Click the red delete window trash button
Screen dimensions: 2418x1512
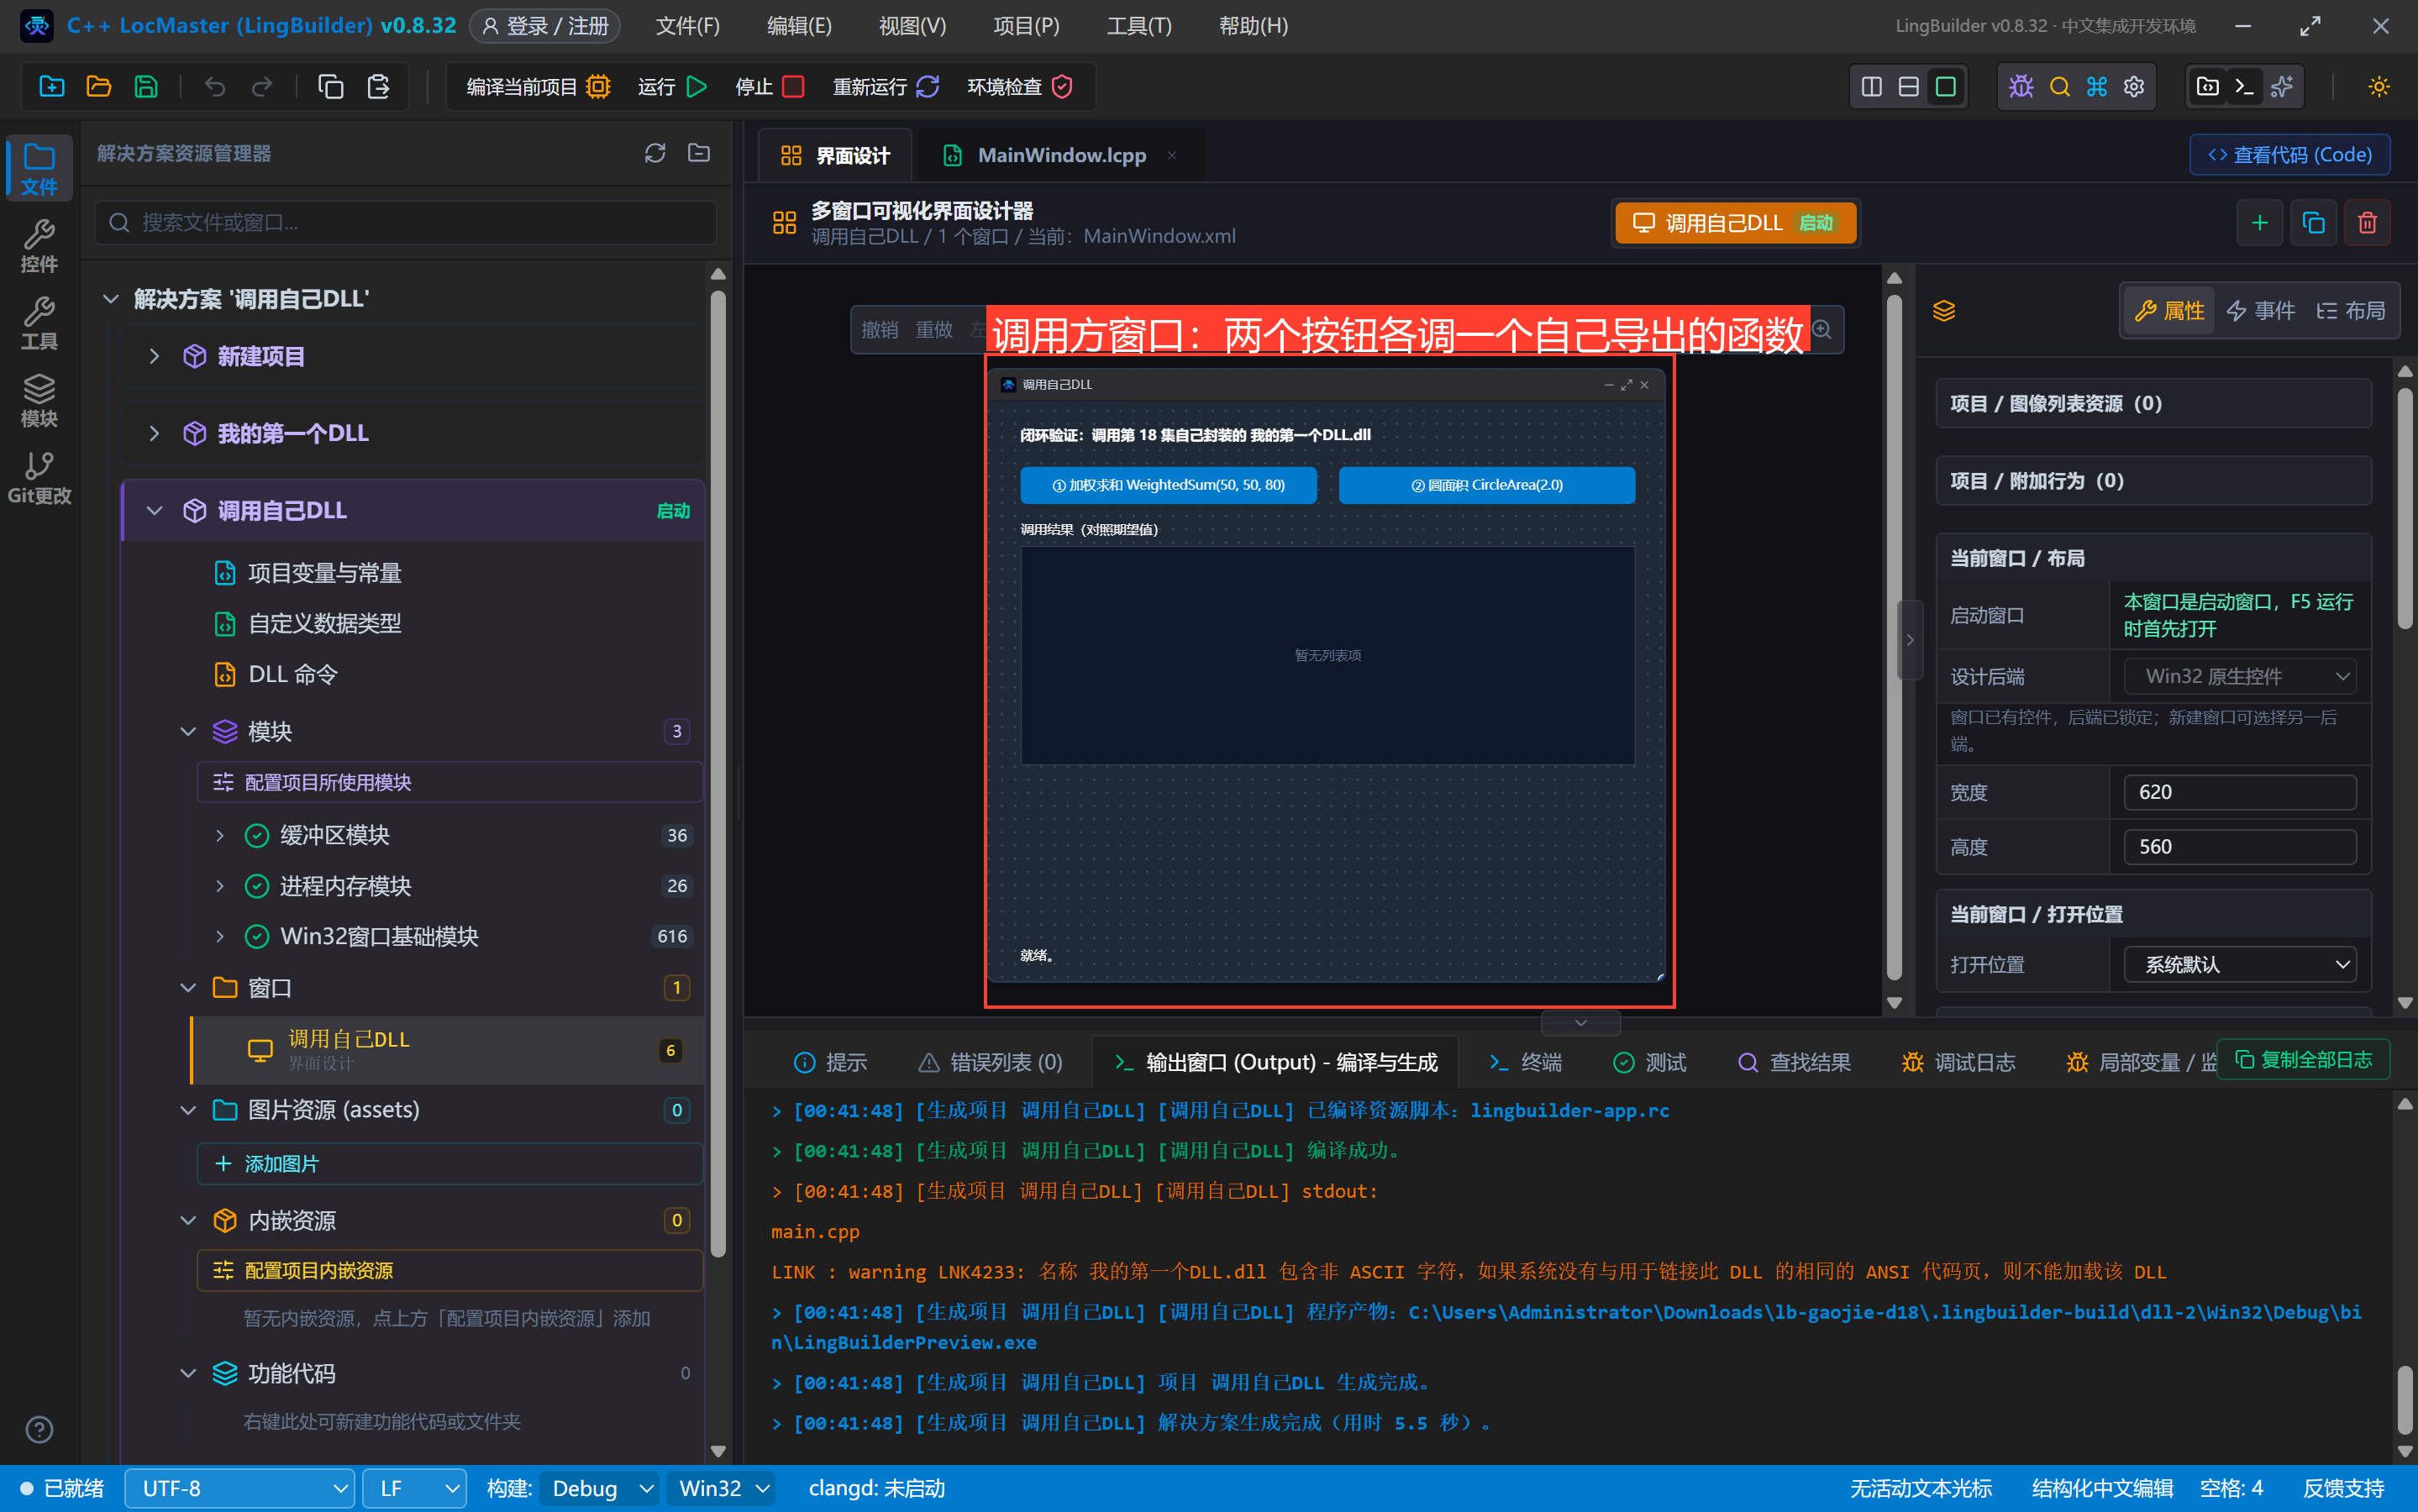(x=2367, y=222)
